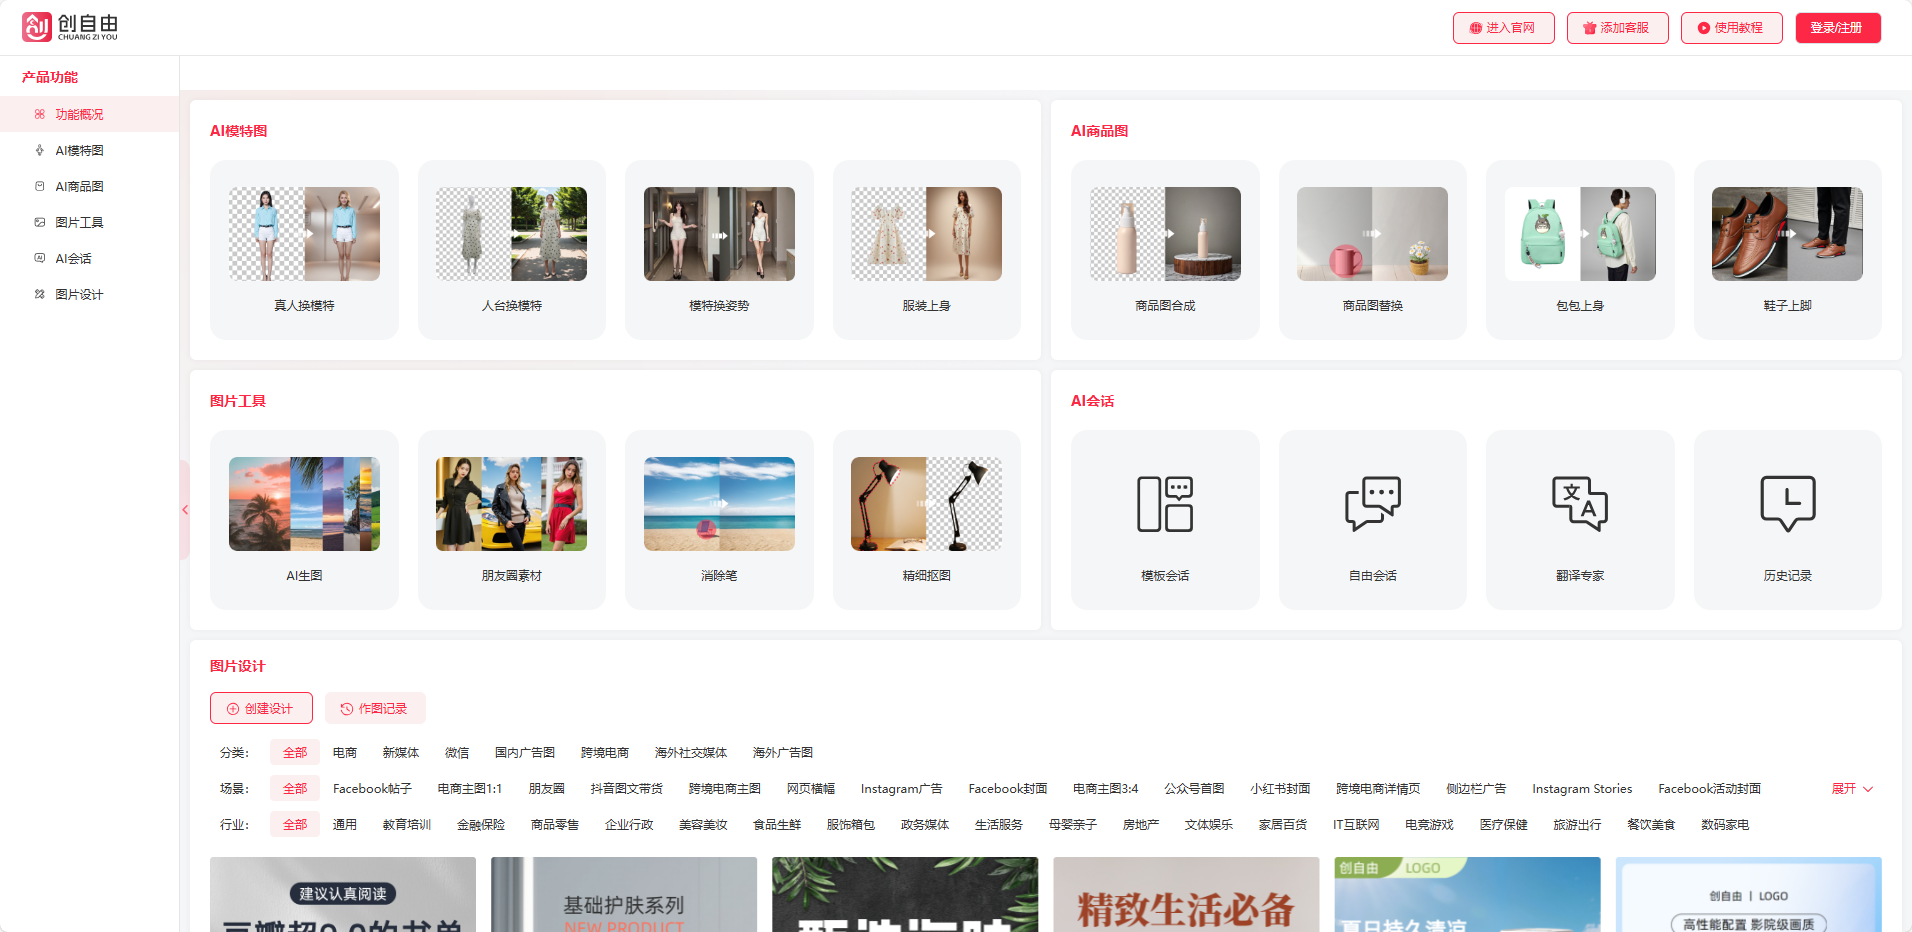Filter scene by 小红书封面
The height and width of the screenshot is (932, 1912).
[1280, 789]
